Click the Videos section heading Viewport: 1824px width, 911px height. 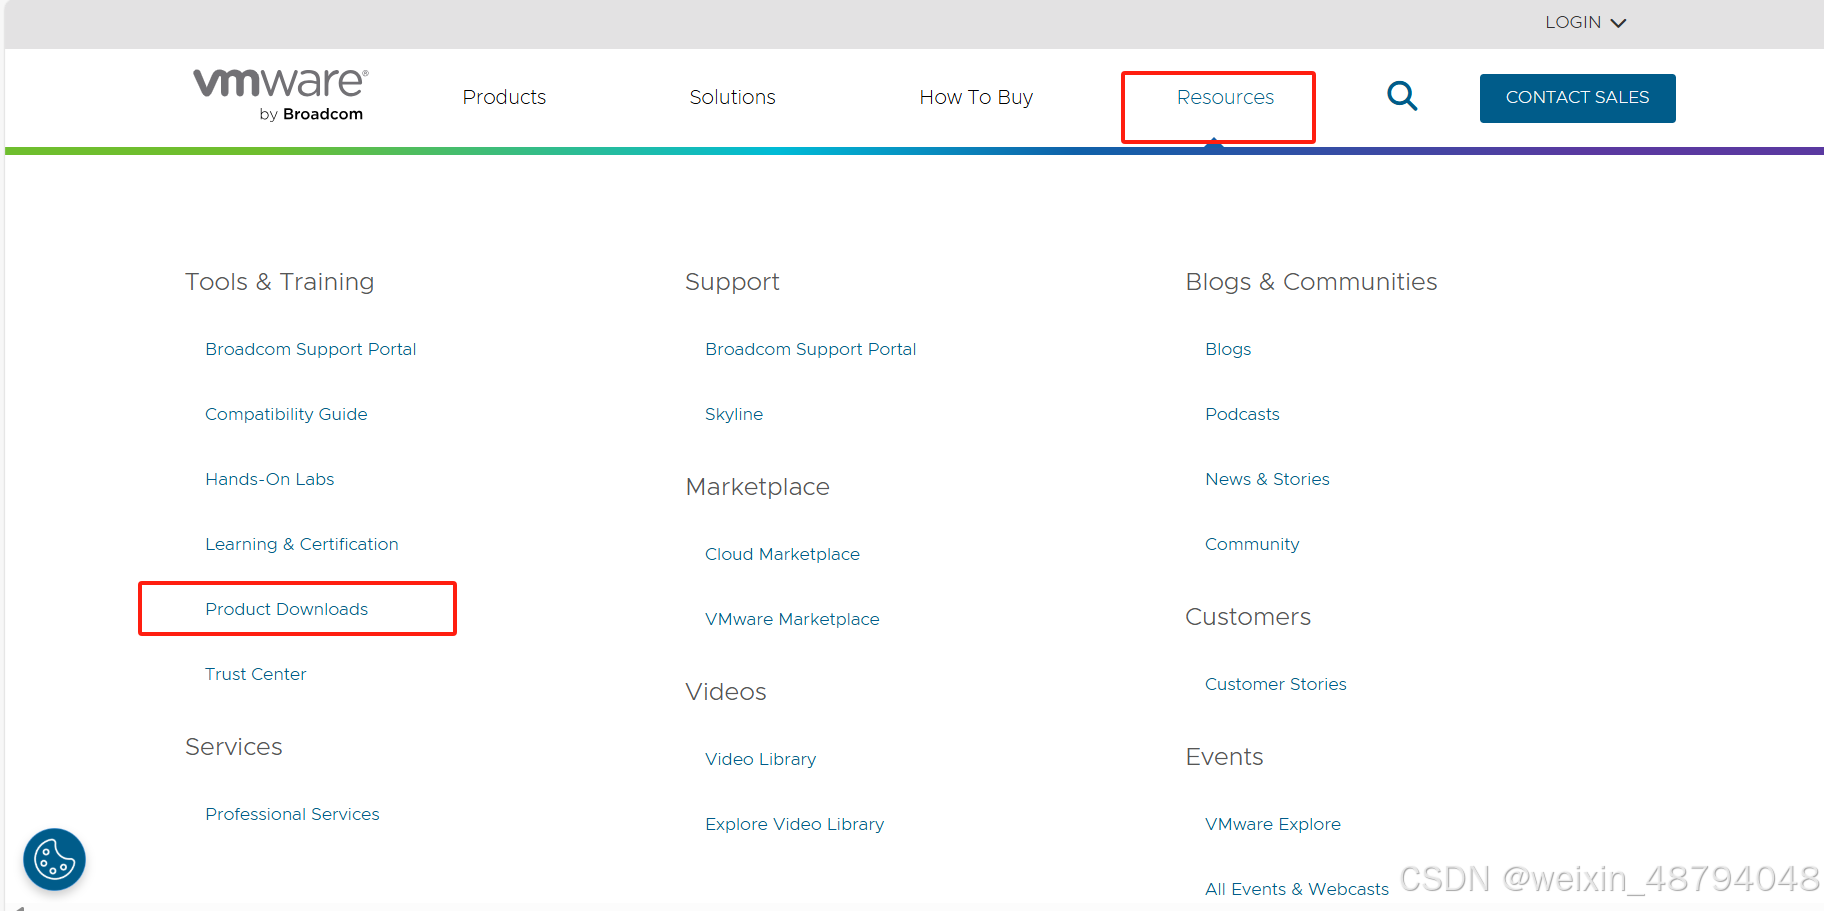pyautogui.click(x=726, y=692)
